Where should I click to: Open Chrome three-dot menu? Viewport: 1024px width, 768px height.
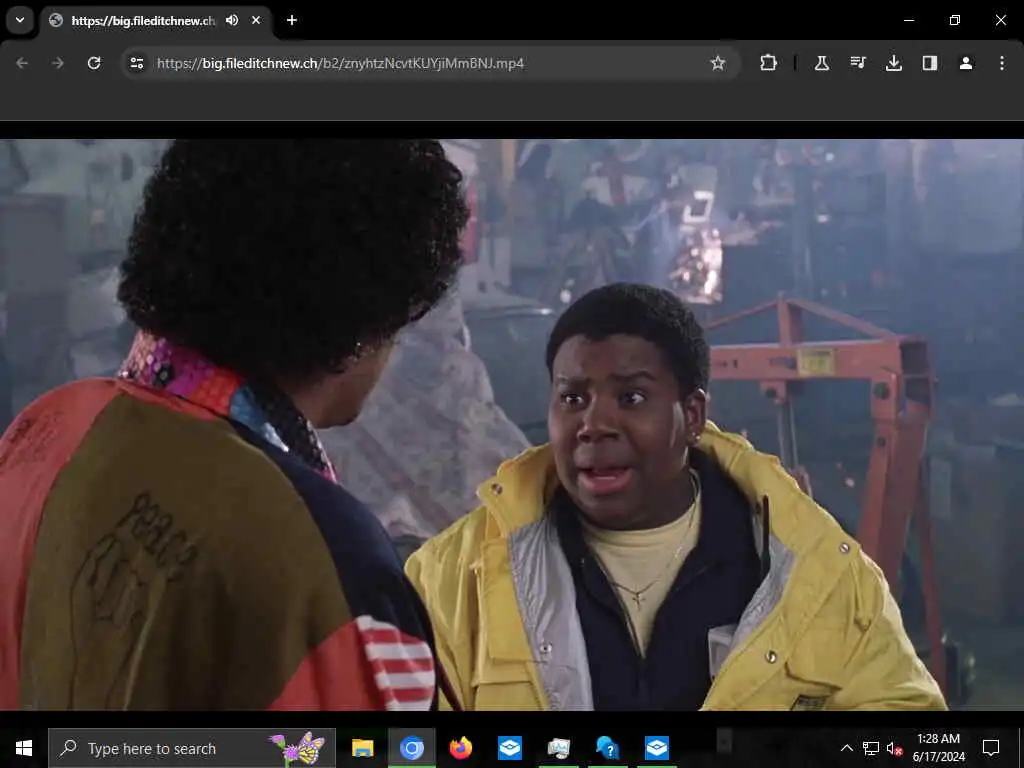tap(1002, 63)
